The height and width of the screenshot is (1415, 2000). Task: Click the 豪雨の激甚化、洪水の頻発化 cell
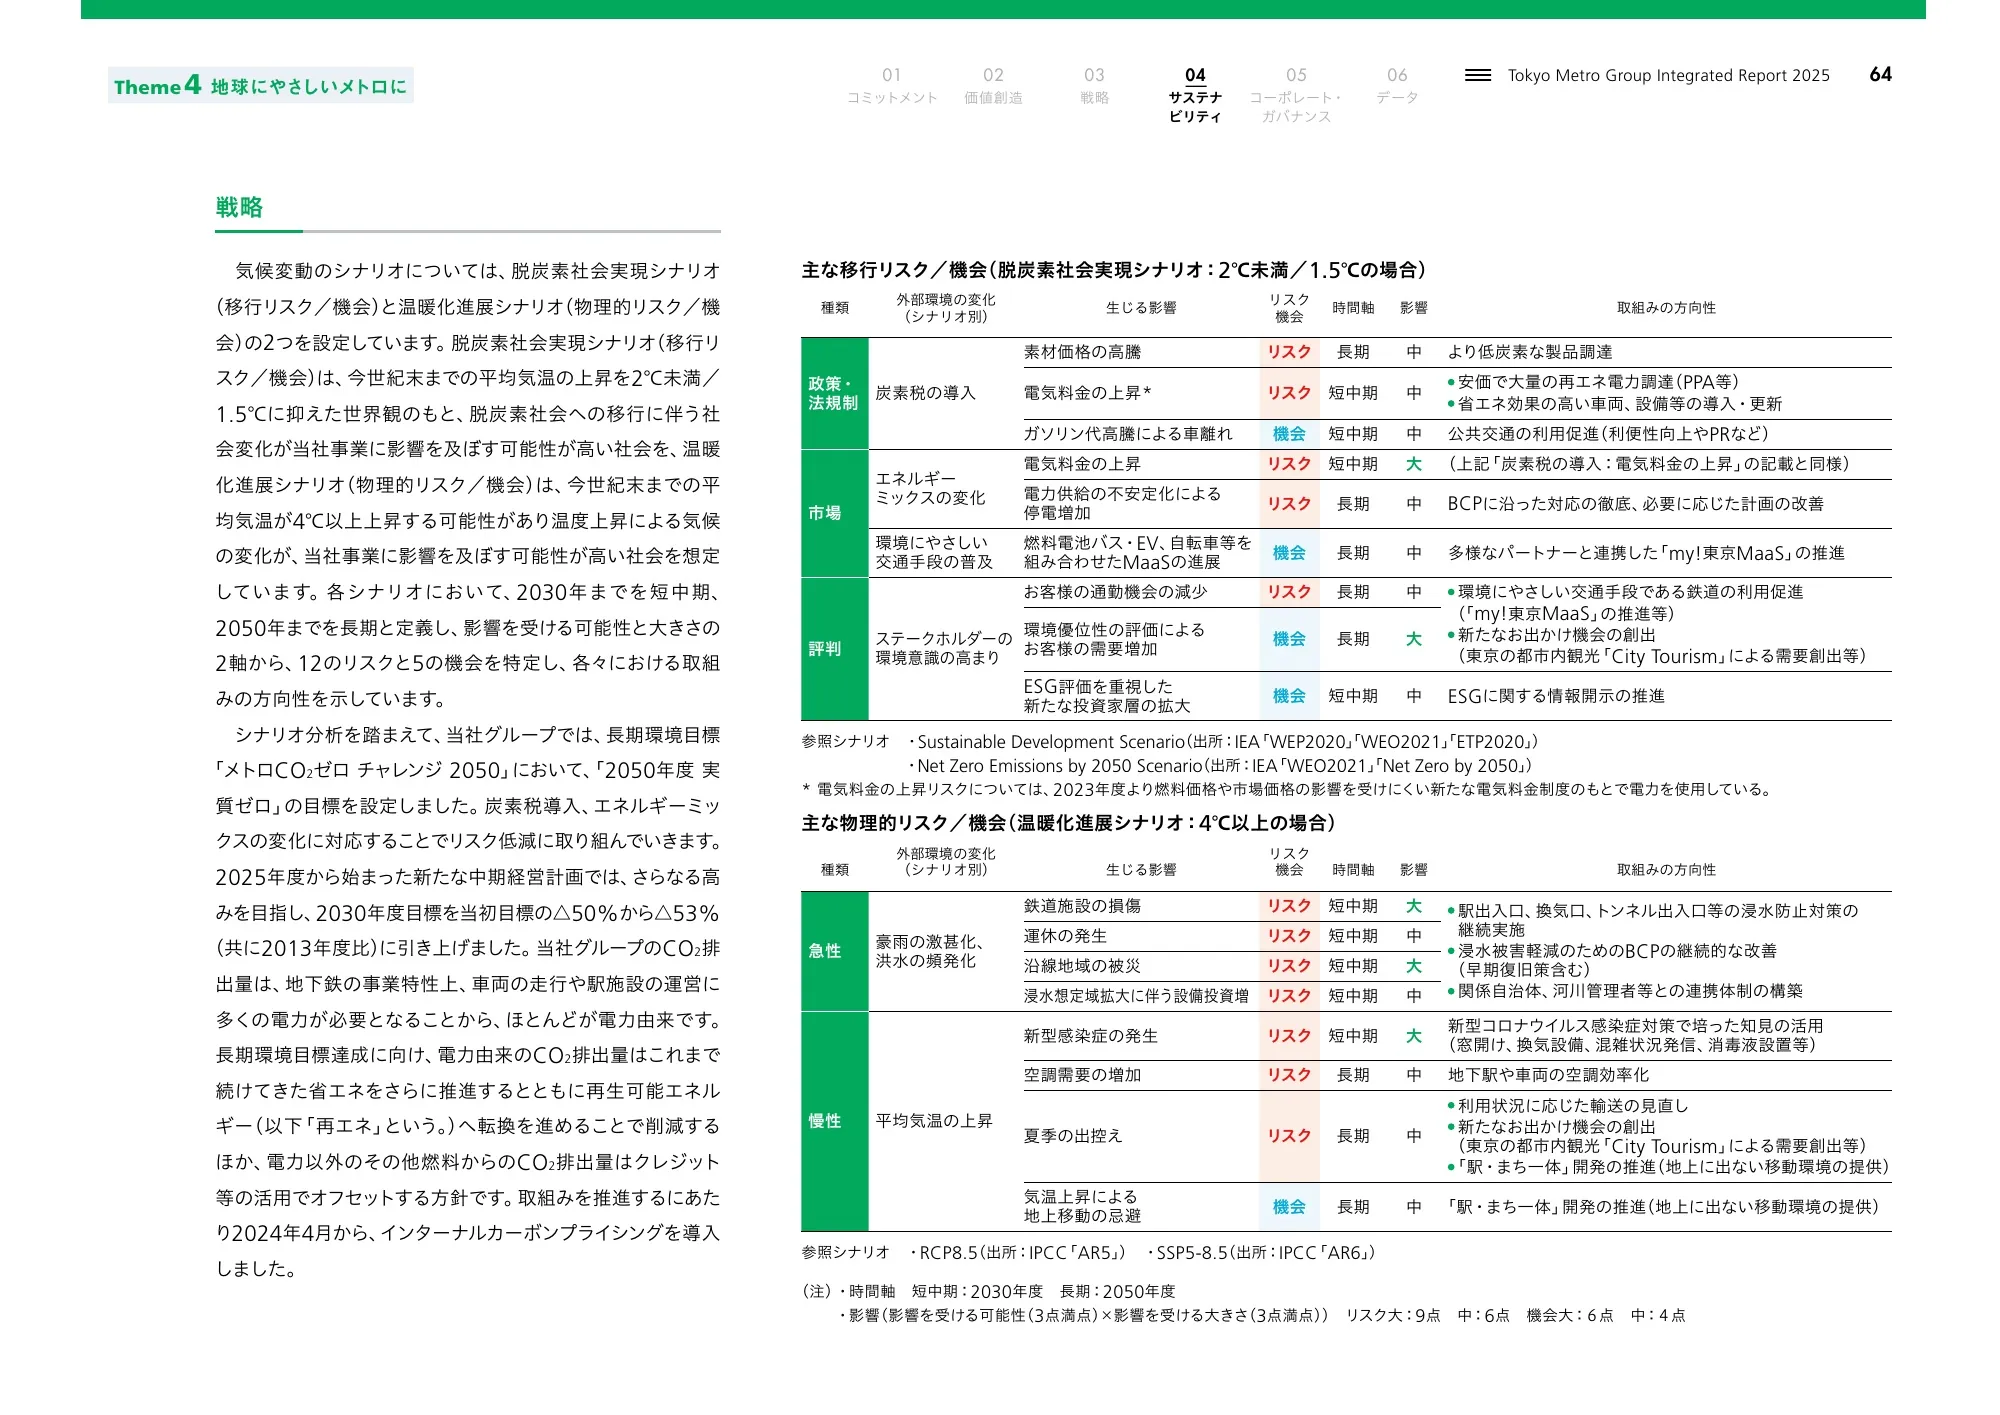pos(930,951)
